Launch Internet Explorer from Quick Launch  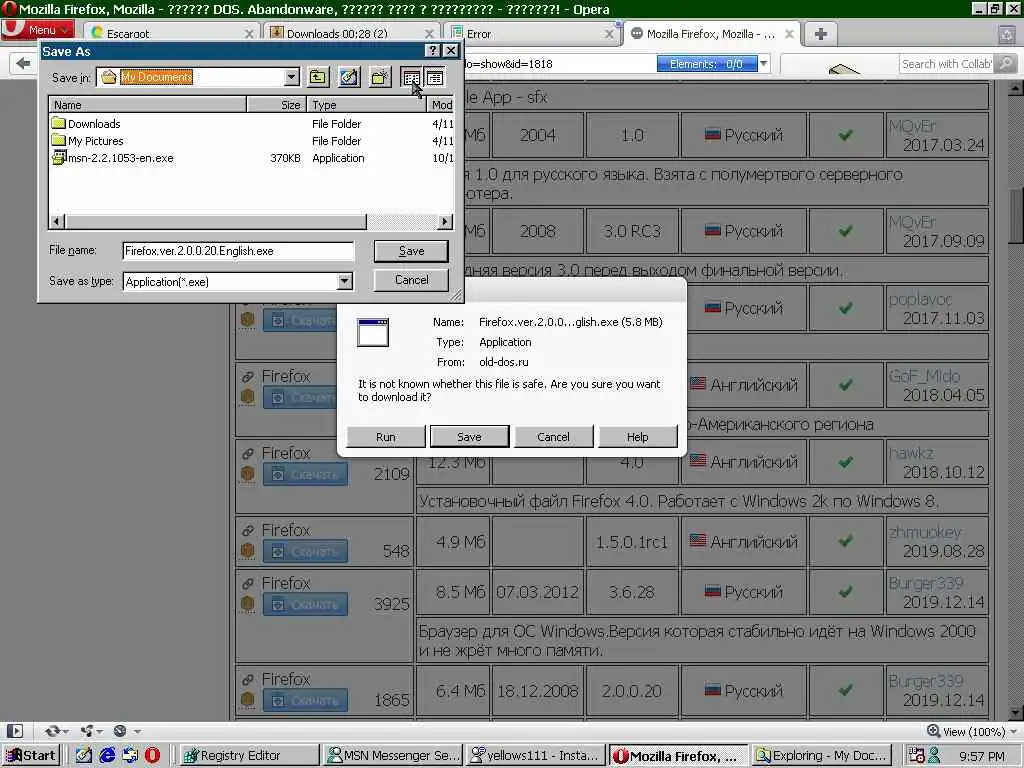[107, 756]
